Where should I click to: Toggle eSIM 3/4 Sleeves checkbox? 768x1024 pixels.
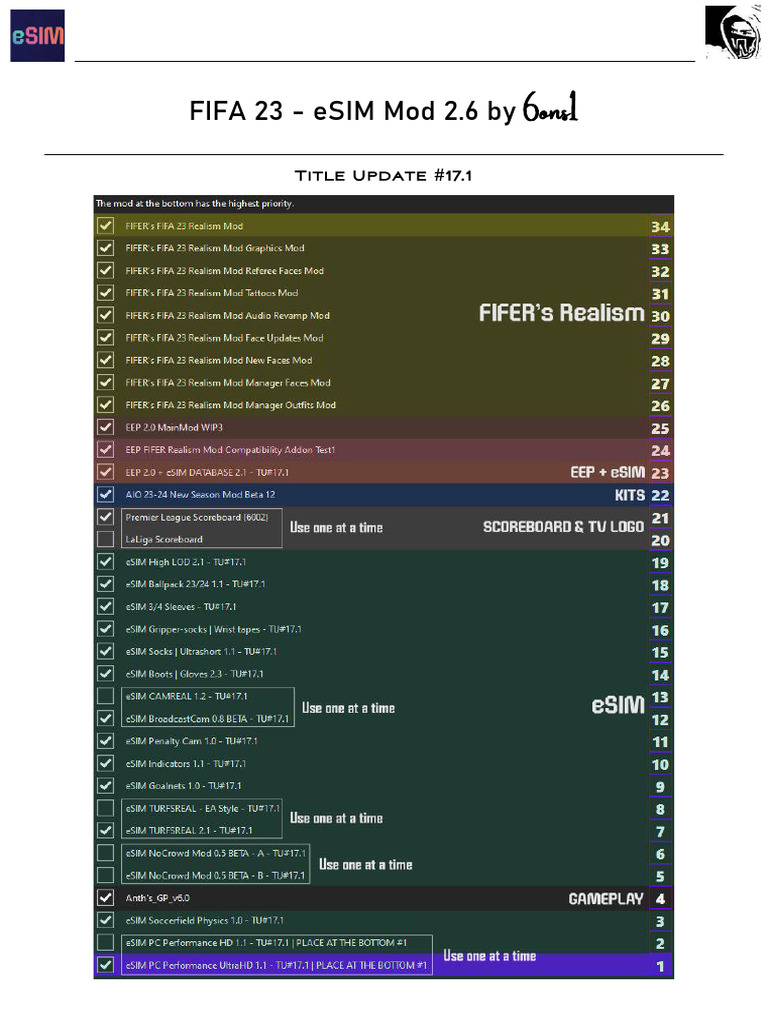coord(105,607)
